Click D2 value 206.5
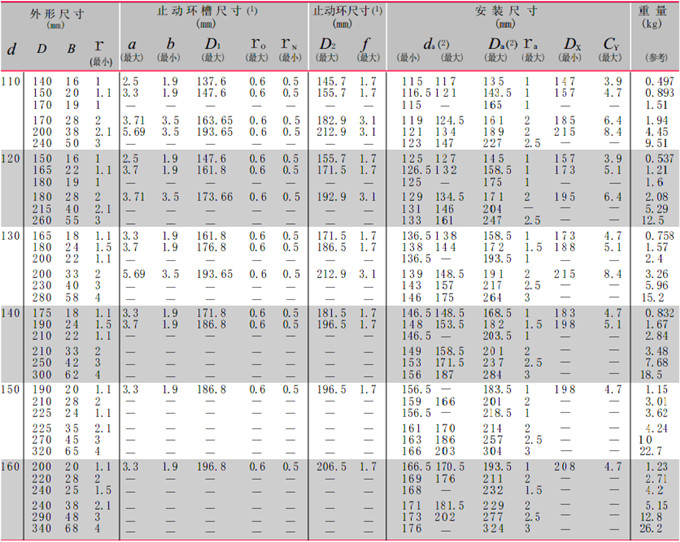Viewport: 680px width, 542px height. click(331, 467)
